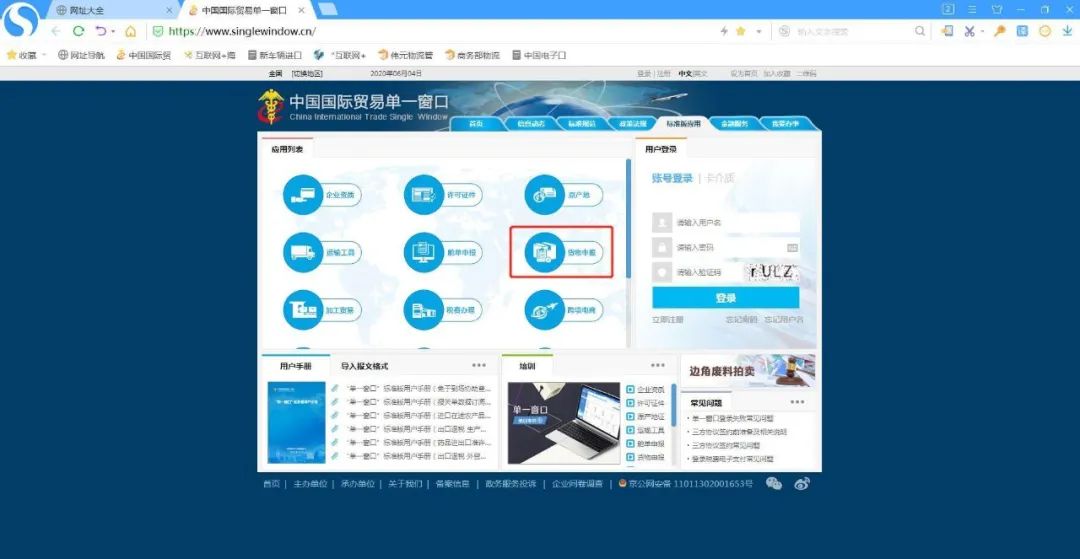Open the downloads arrow icon
Screen dimensions: 1080x559
[x=1068, y=31]
